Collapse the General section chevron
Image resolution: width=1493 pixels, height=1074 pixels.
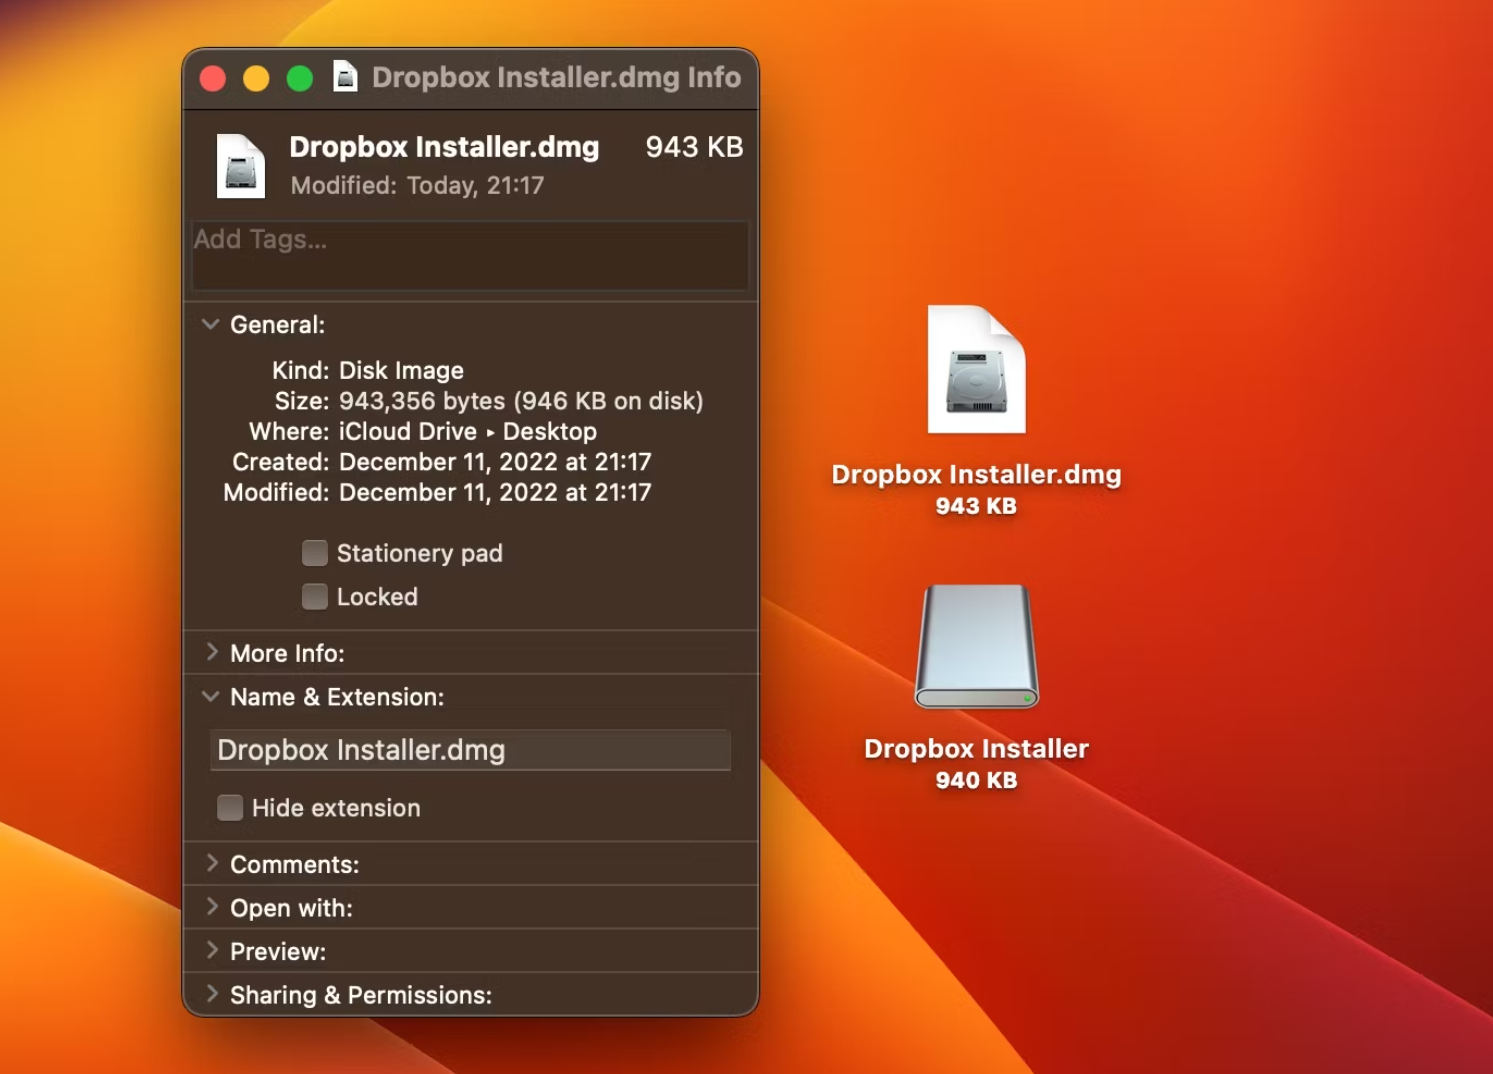tap(210, 324)
